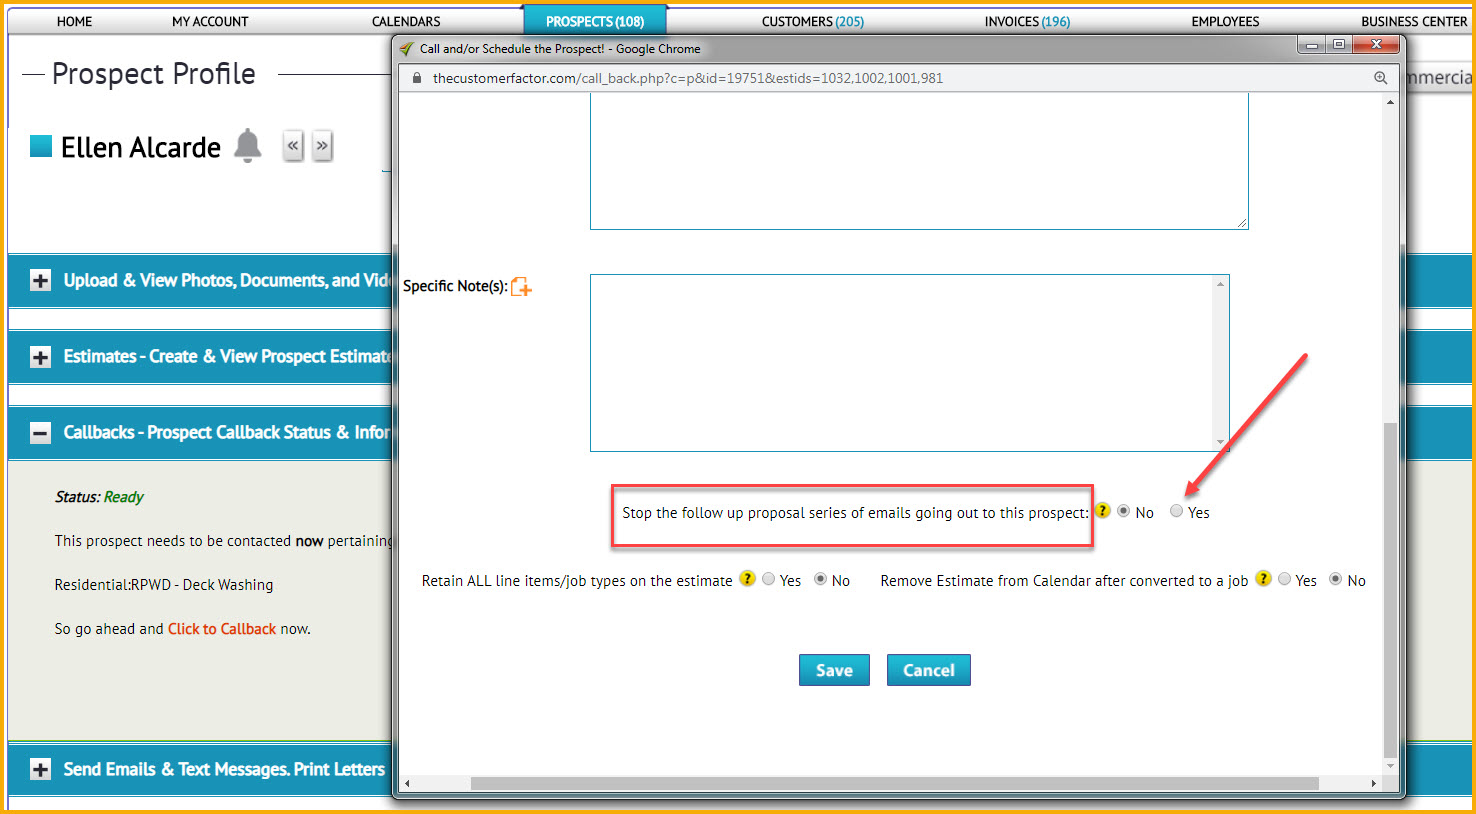Open the CALENDARS menu

coord(406,21)
